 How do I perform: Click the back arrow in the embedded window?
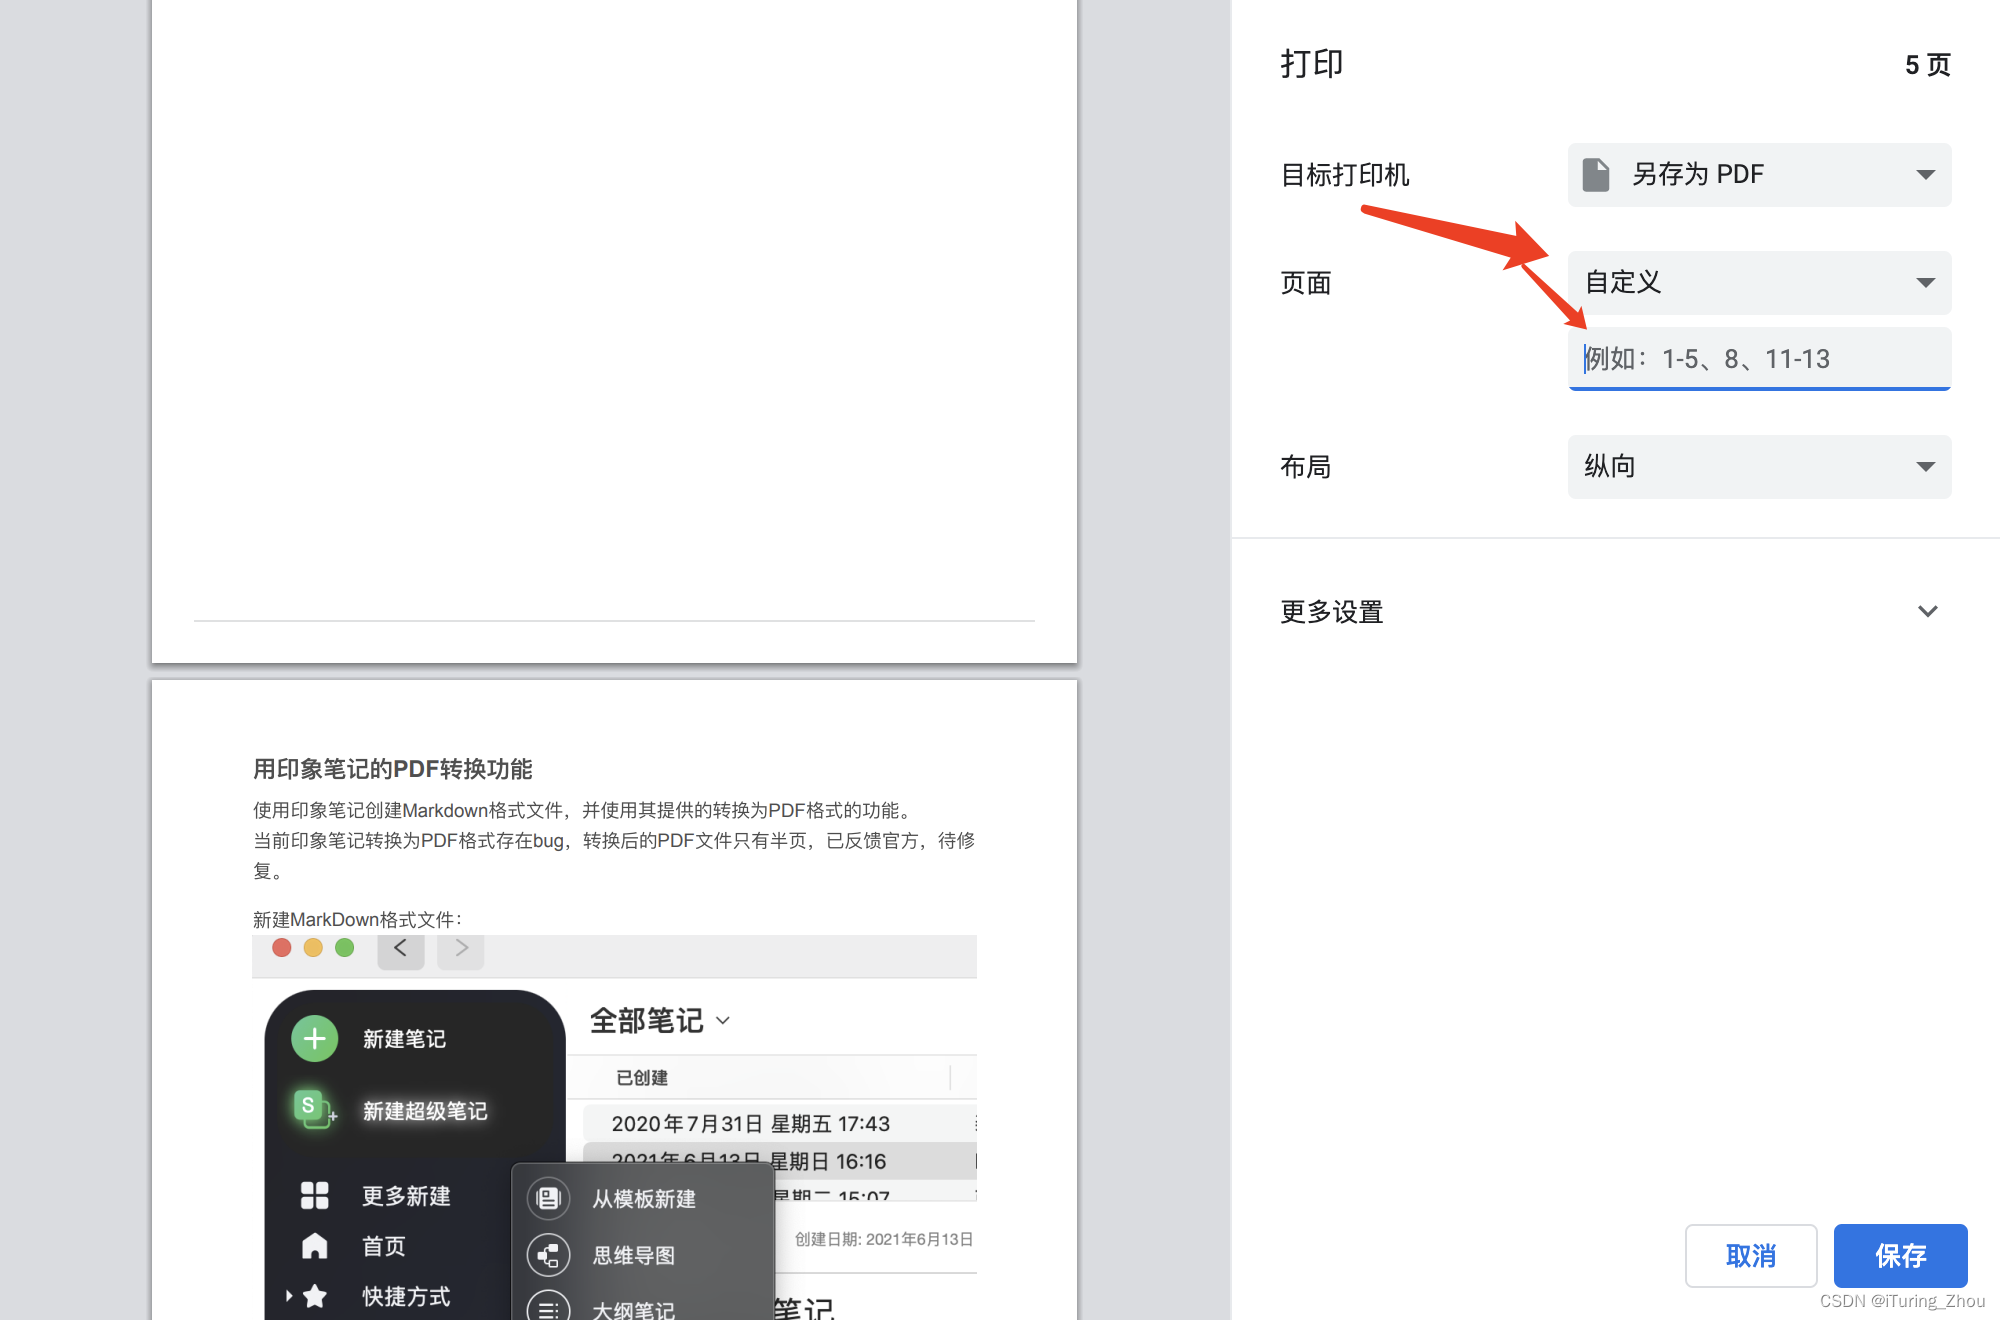(400, 948)
